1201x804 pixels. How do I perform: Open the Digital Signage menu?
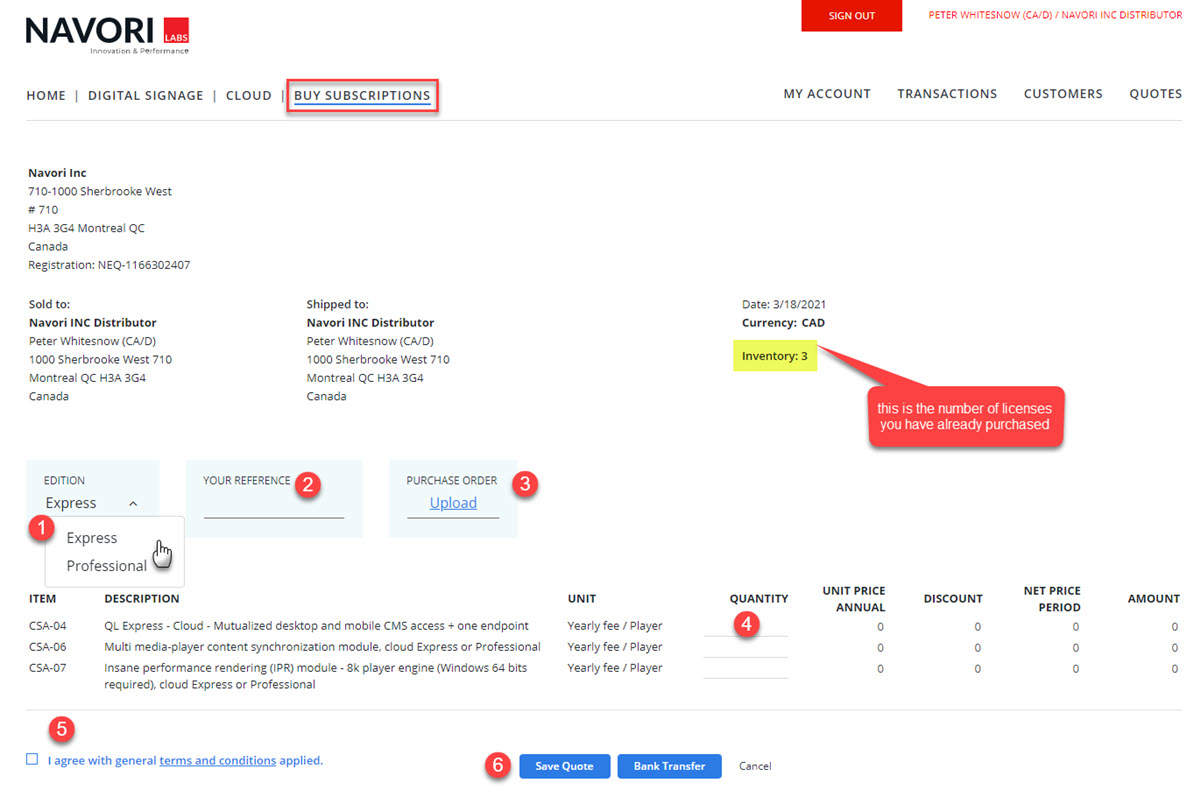click(x=145, y=96)
